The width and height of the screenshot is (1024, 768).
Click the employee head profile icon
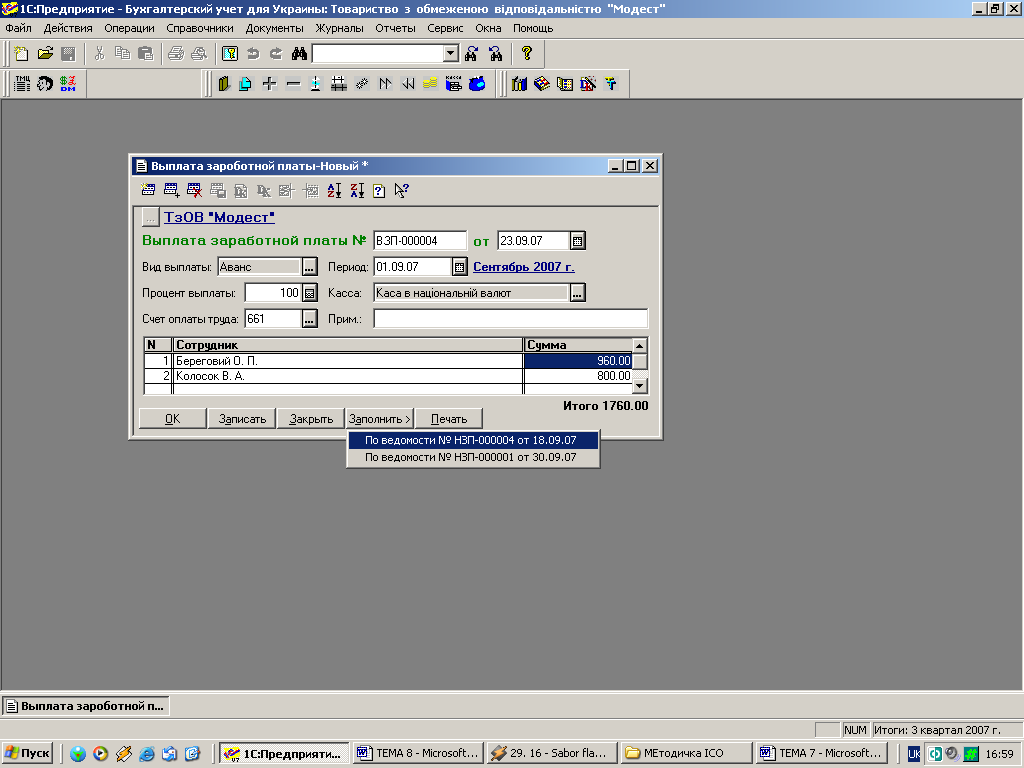click(x=44, y=84)
